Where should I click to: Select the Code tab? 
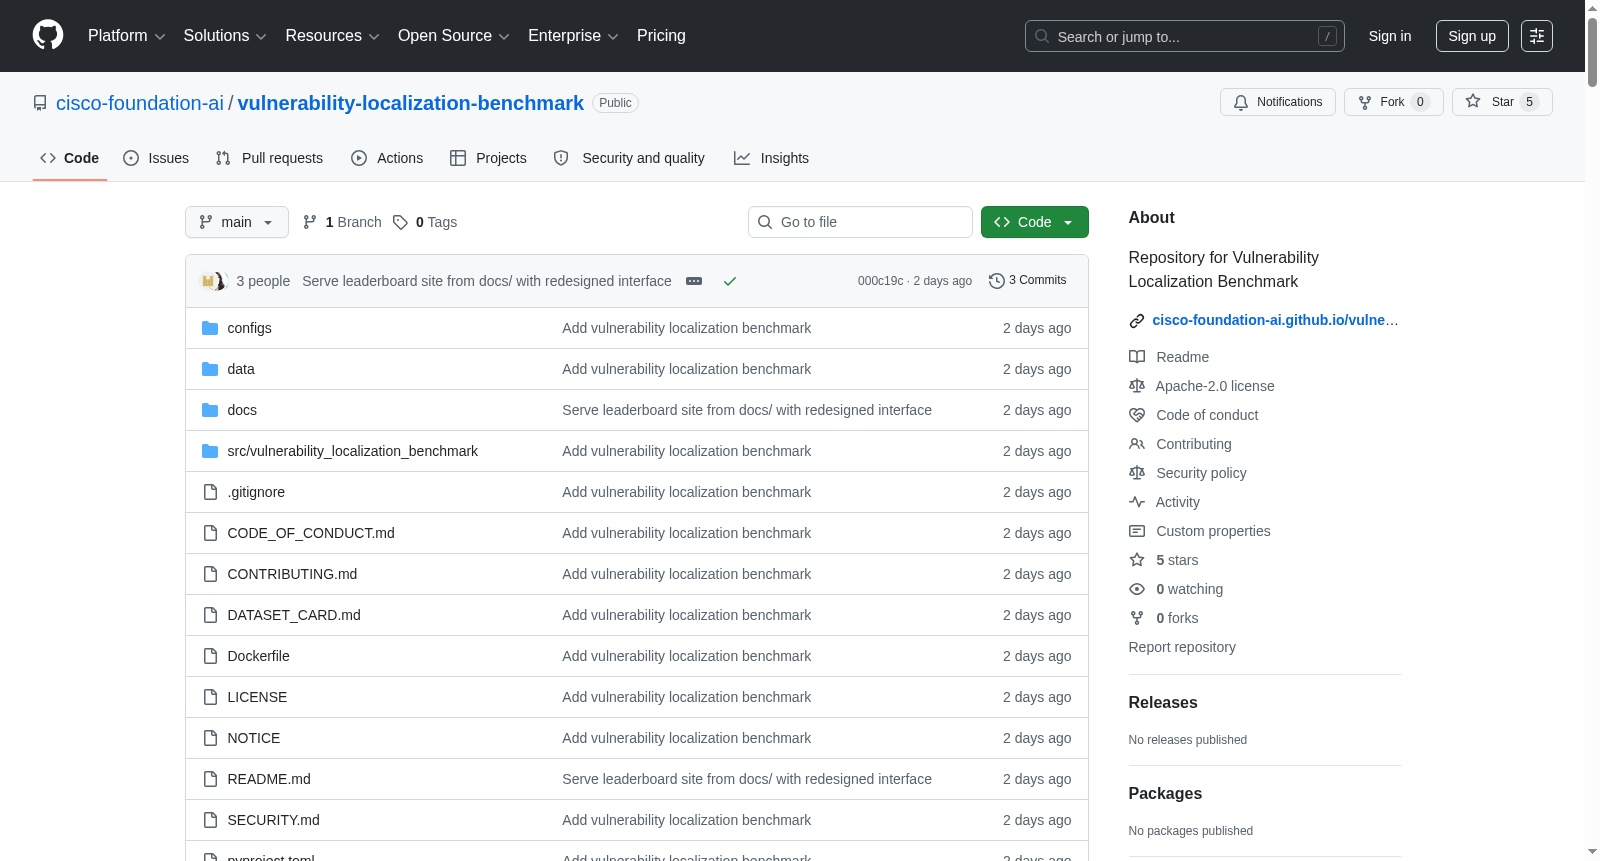(x=70, y=158)
